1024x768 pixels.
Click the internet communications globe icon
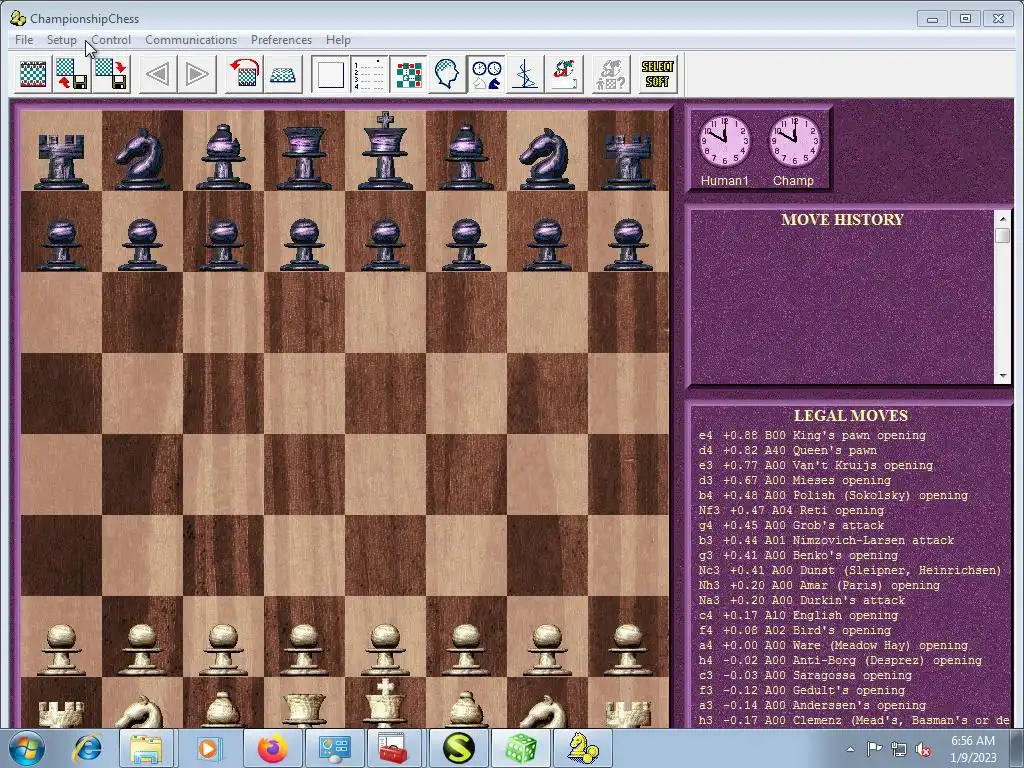[x=565, y=74]
